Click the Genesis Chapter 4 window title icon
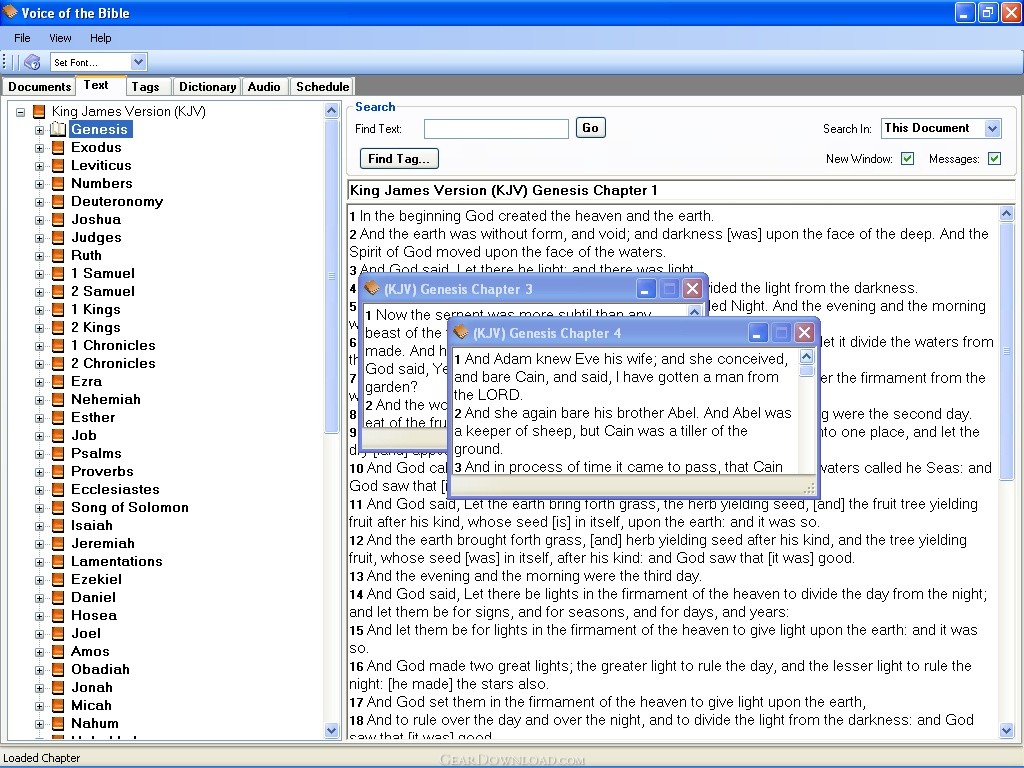The image size is (1024, 768). [461, 332]
